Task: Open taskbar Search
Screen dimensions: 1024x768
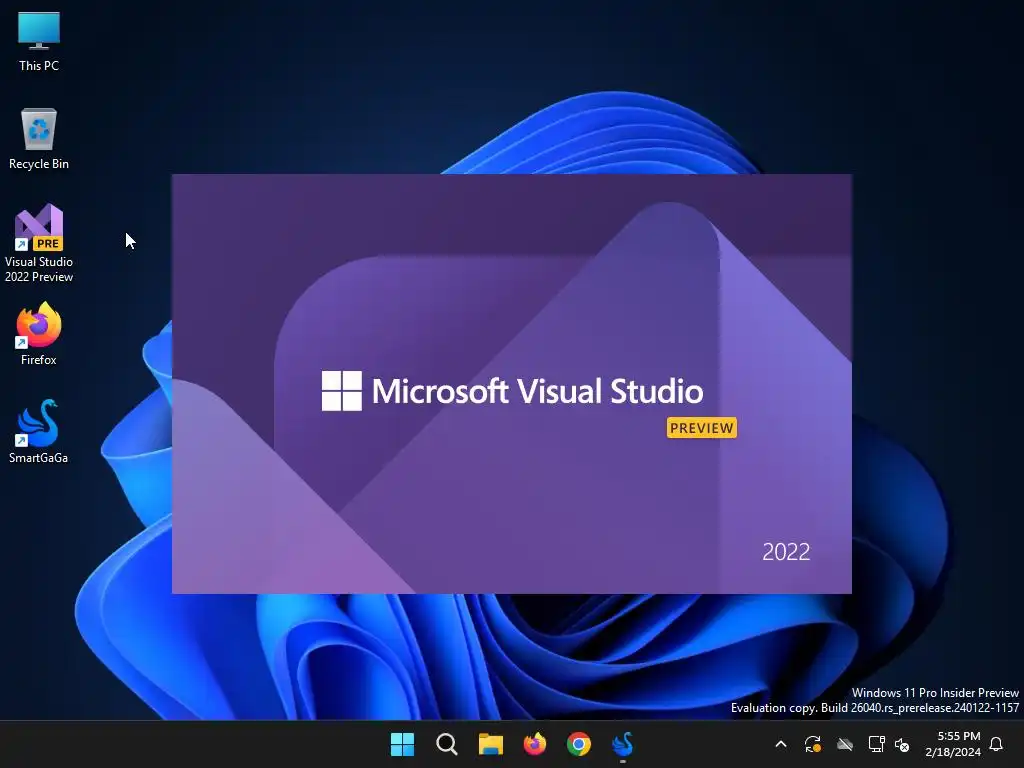Action: point(447,744)
